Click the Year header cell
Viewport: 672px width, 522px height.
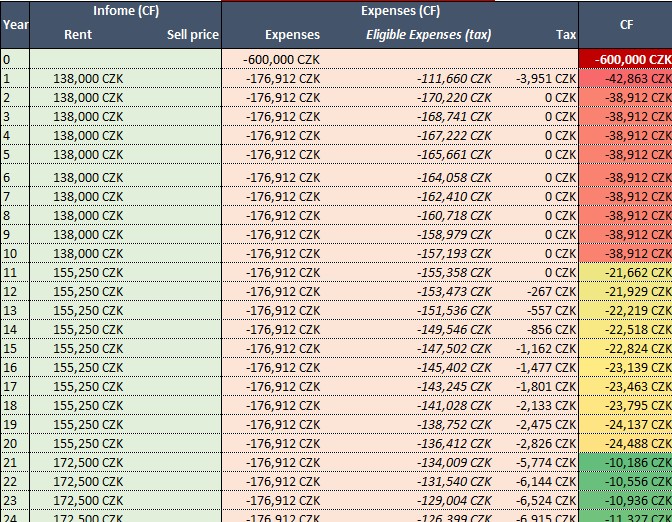14,23
